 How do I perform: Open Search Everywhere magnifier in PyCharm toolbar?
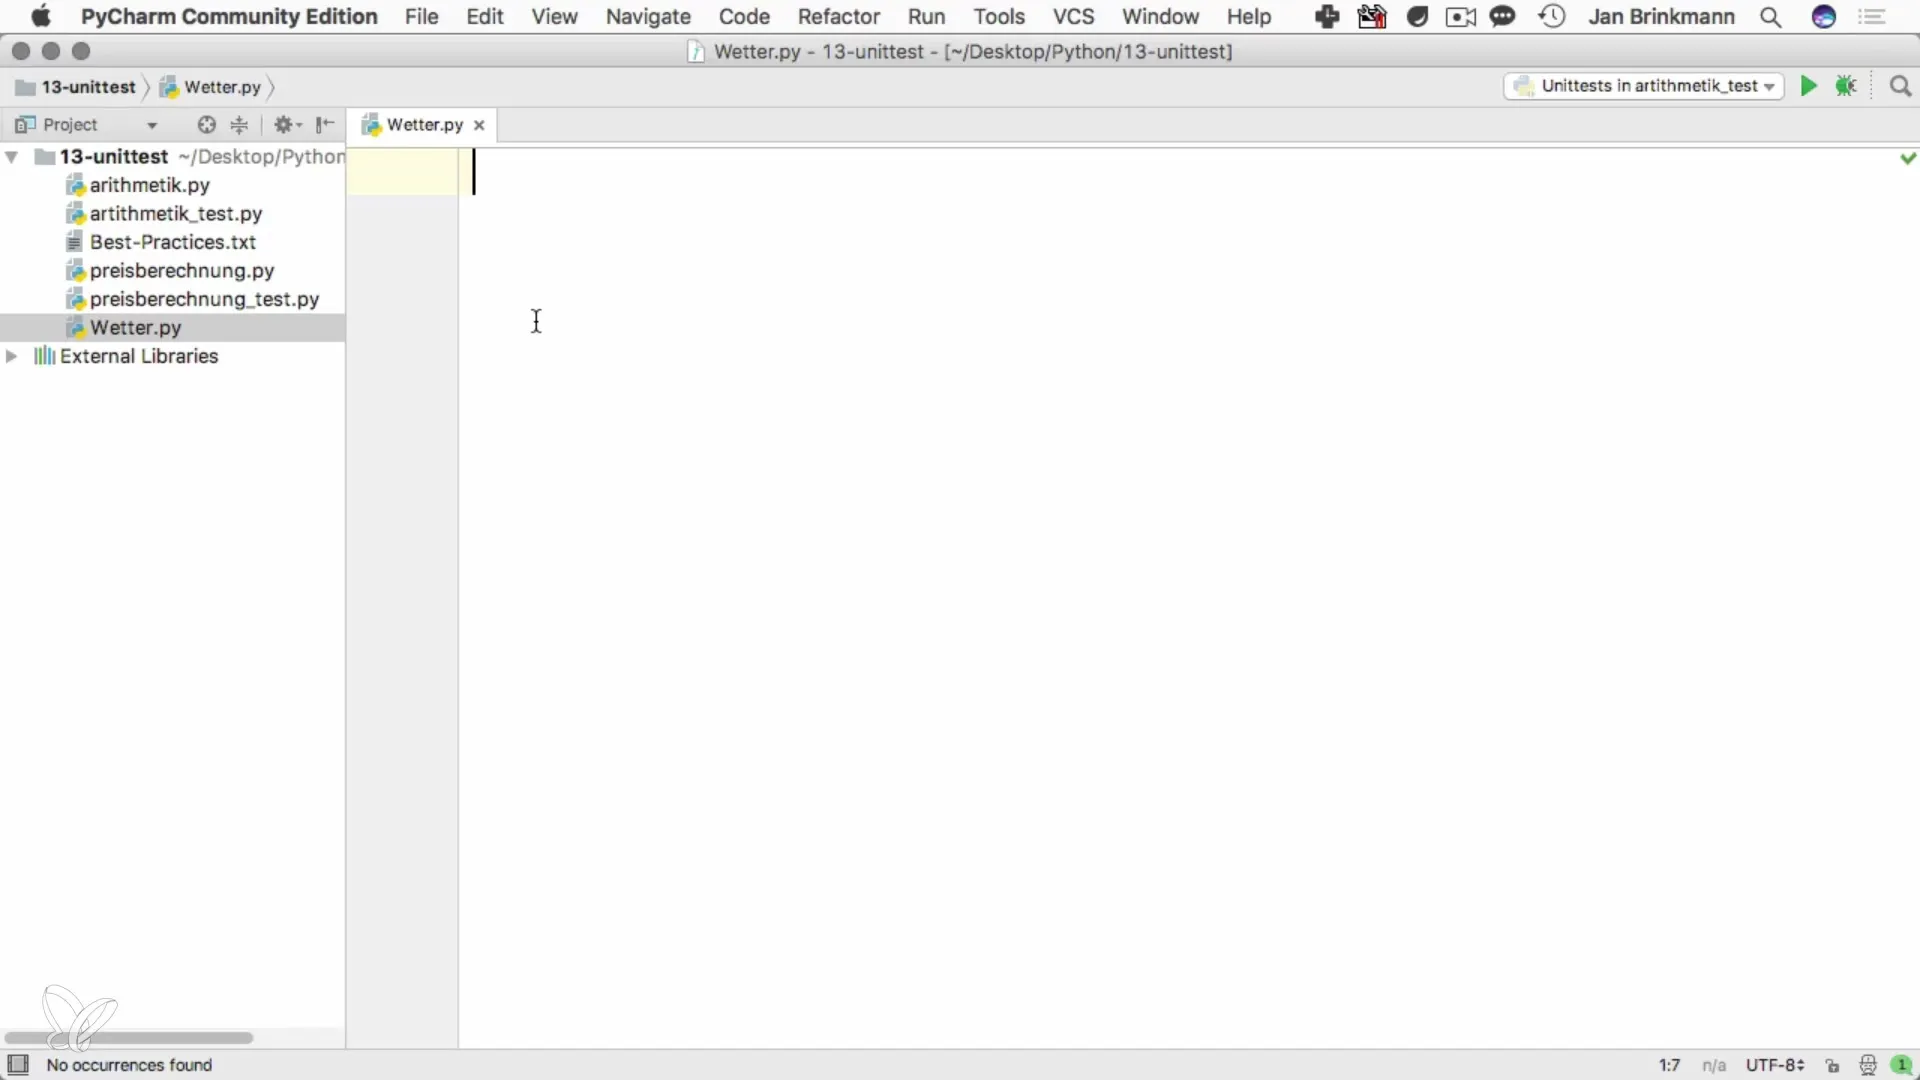point(1900,86)
